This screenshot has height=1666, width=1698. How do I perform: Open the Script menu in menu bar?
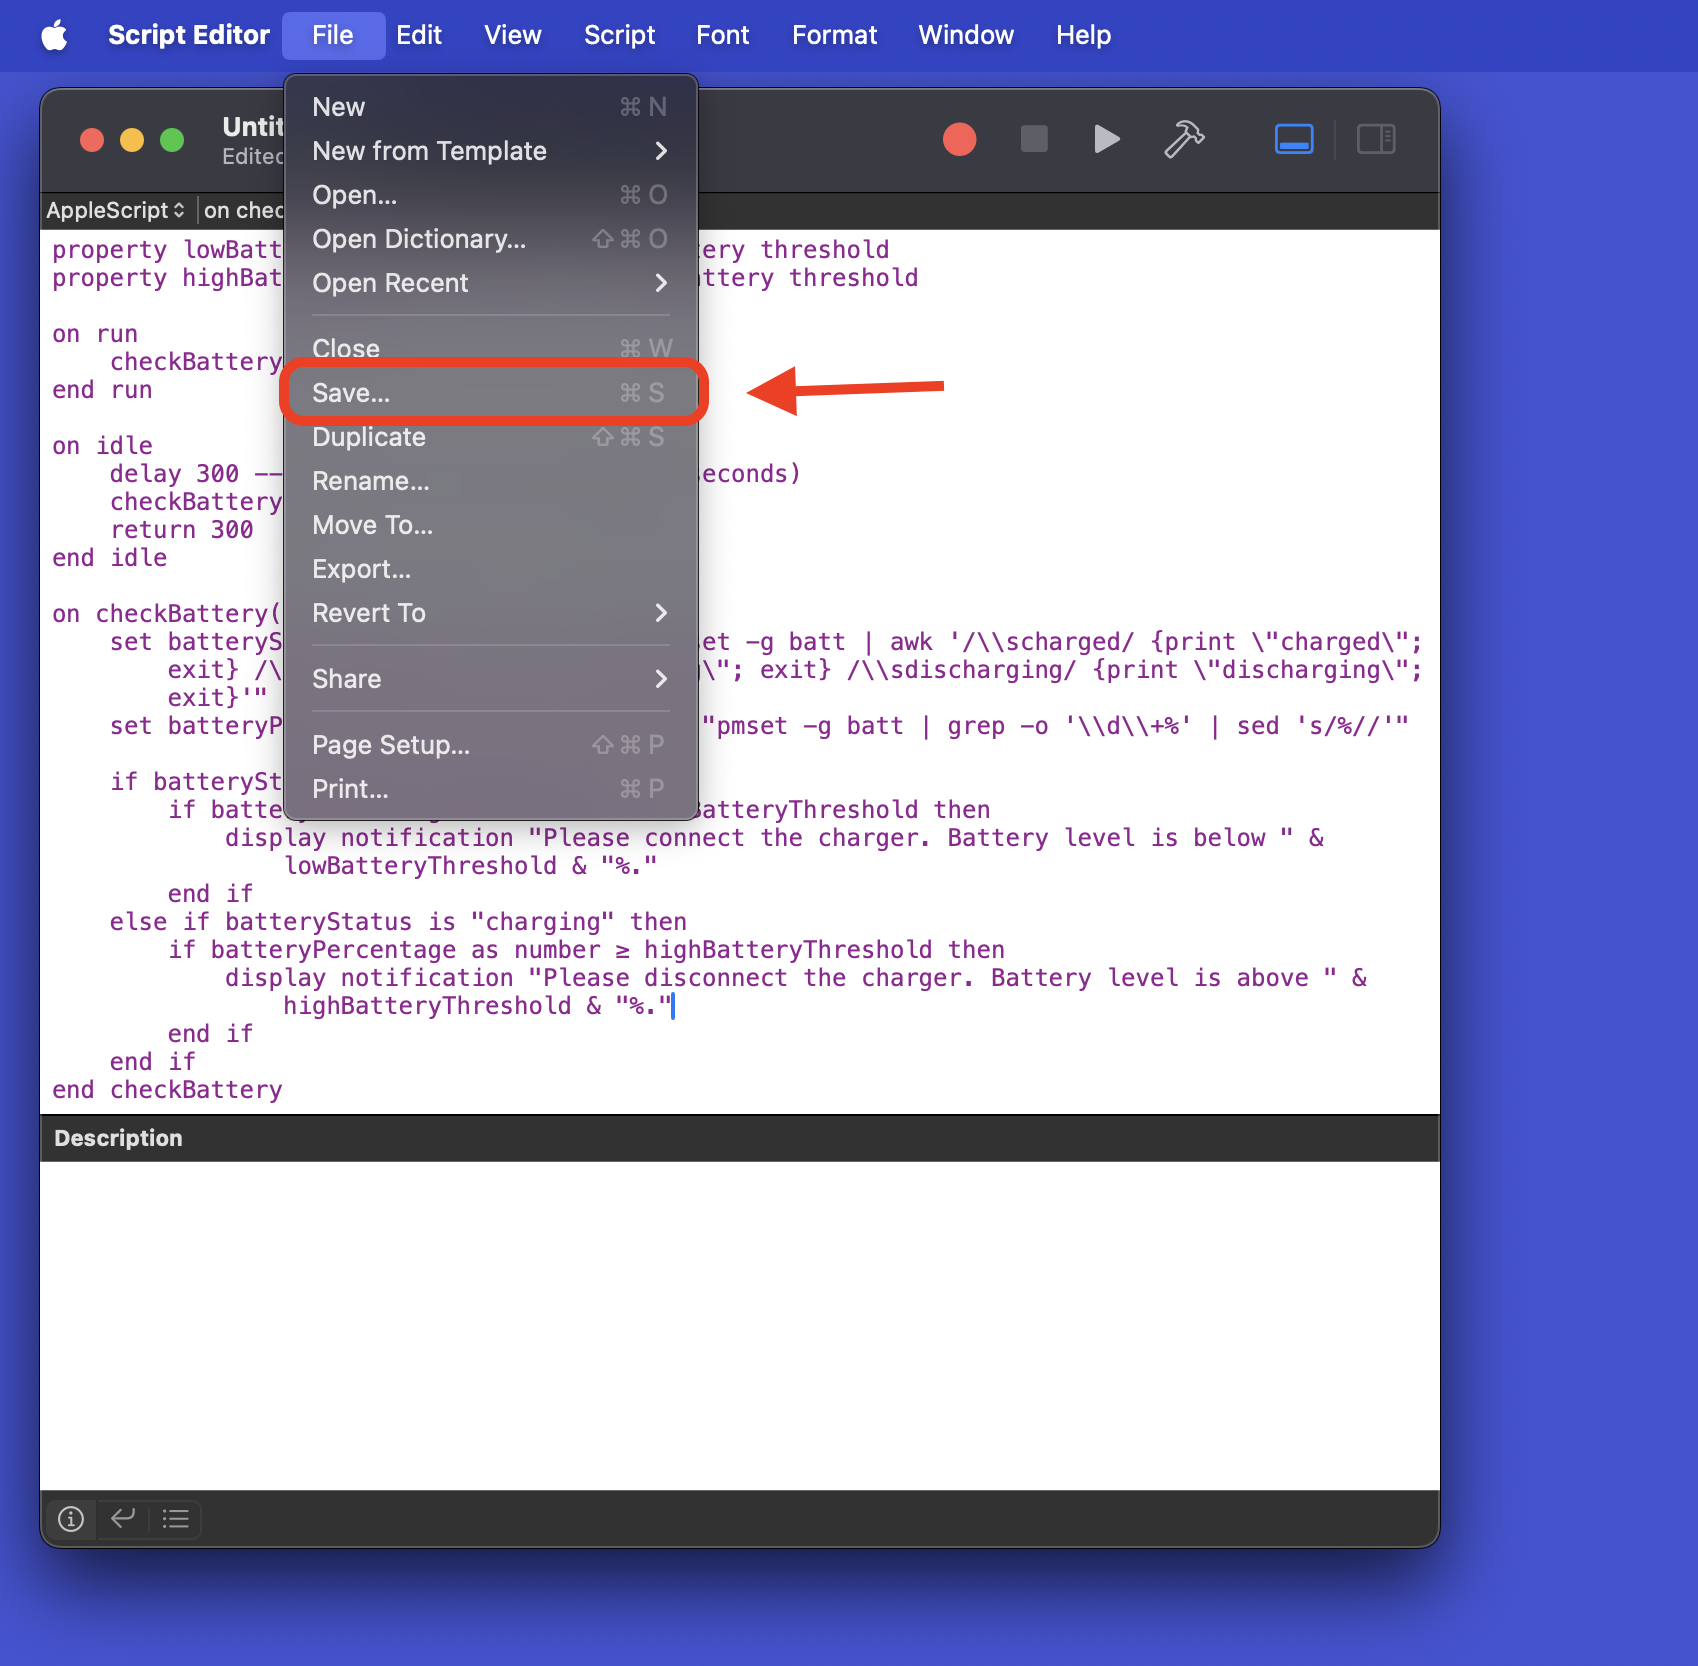point(619,36)
